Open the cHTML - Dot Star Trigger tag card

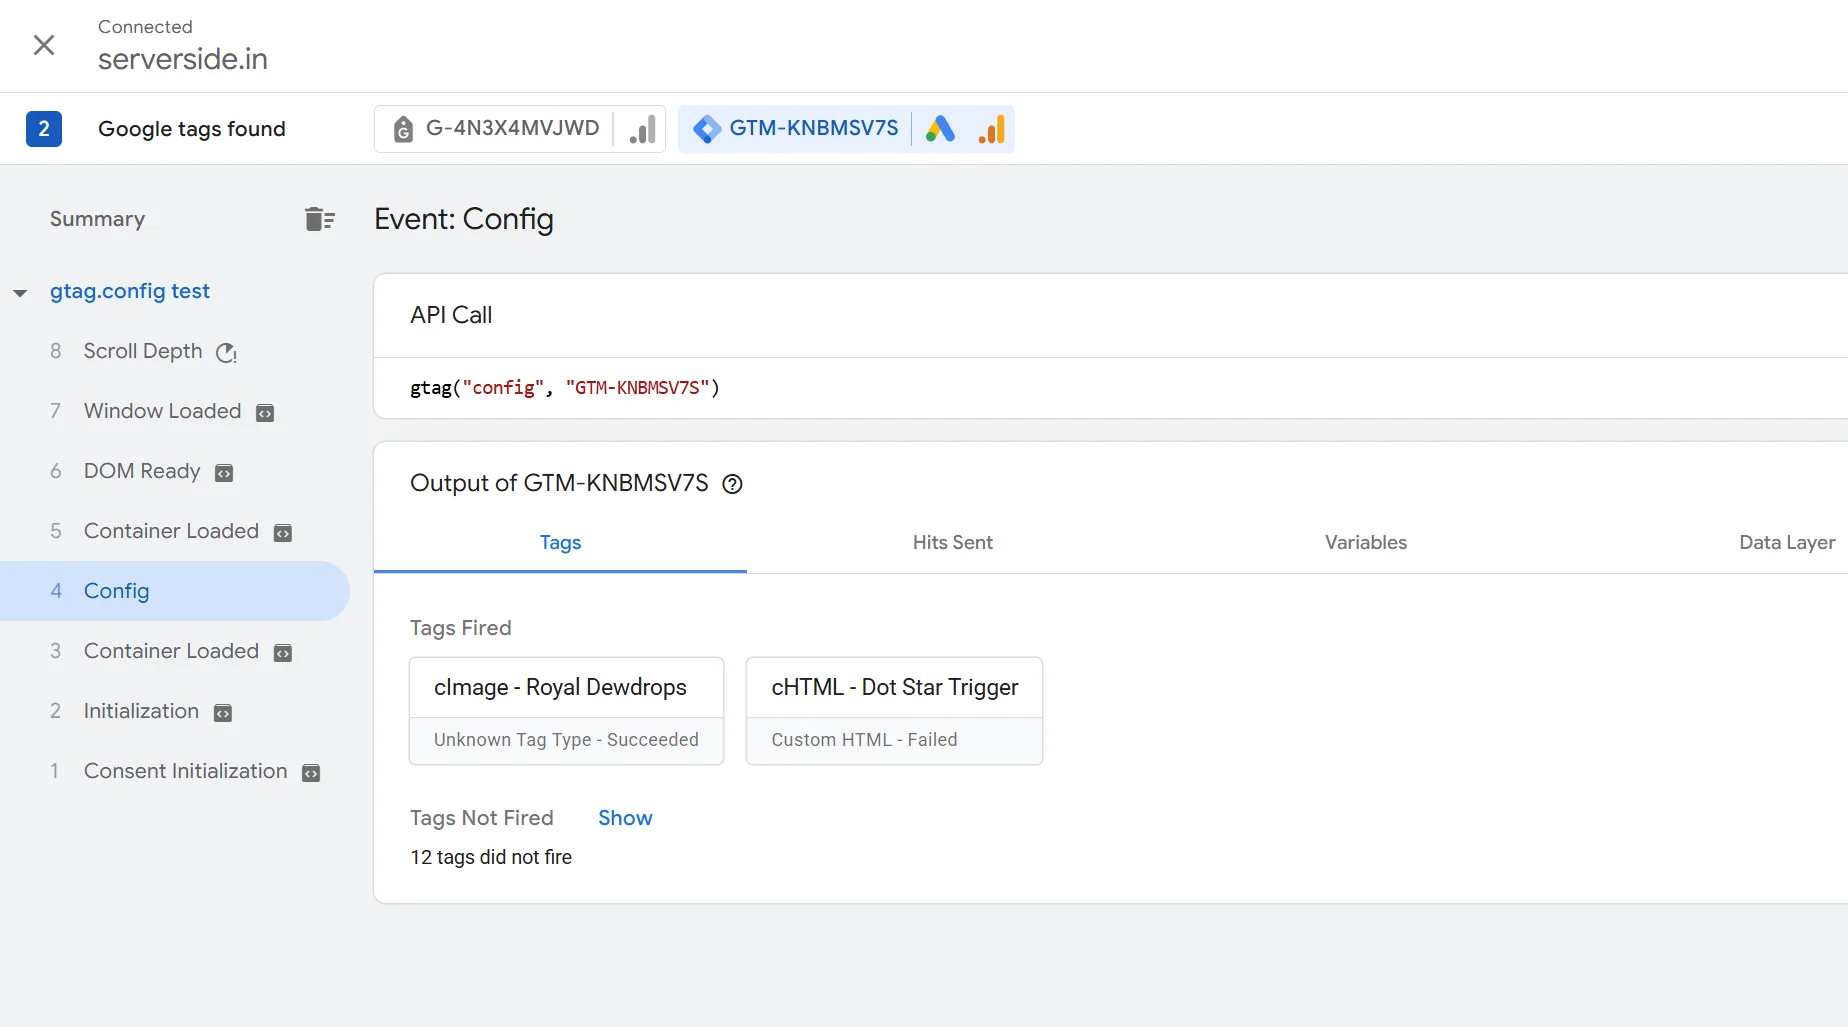tap(894, 711)
